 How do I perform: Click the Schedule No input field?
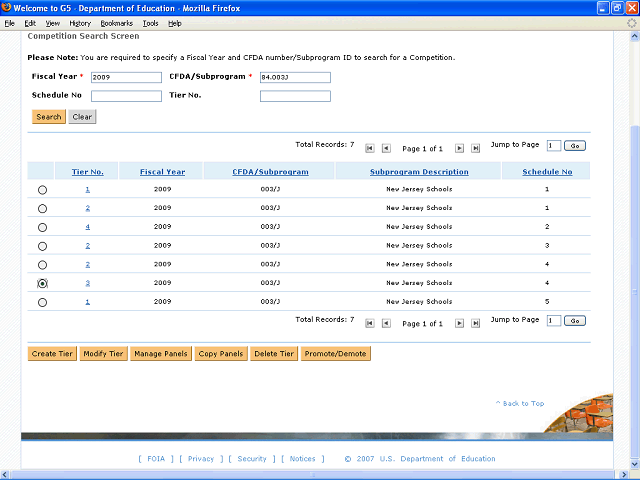pos(126,97)
